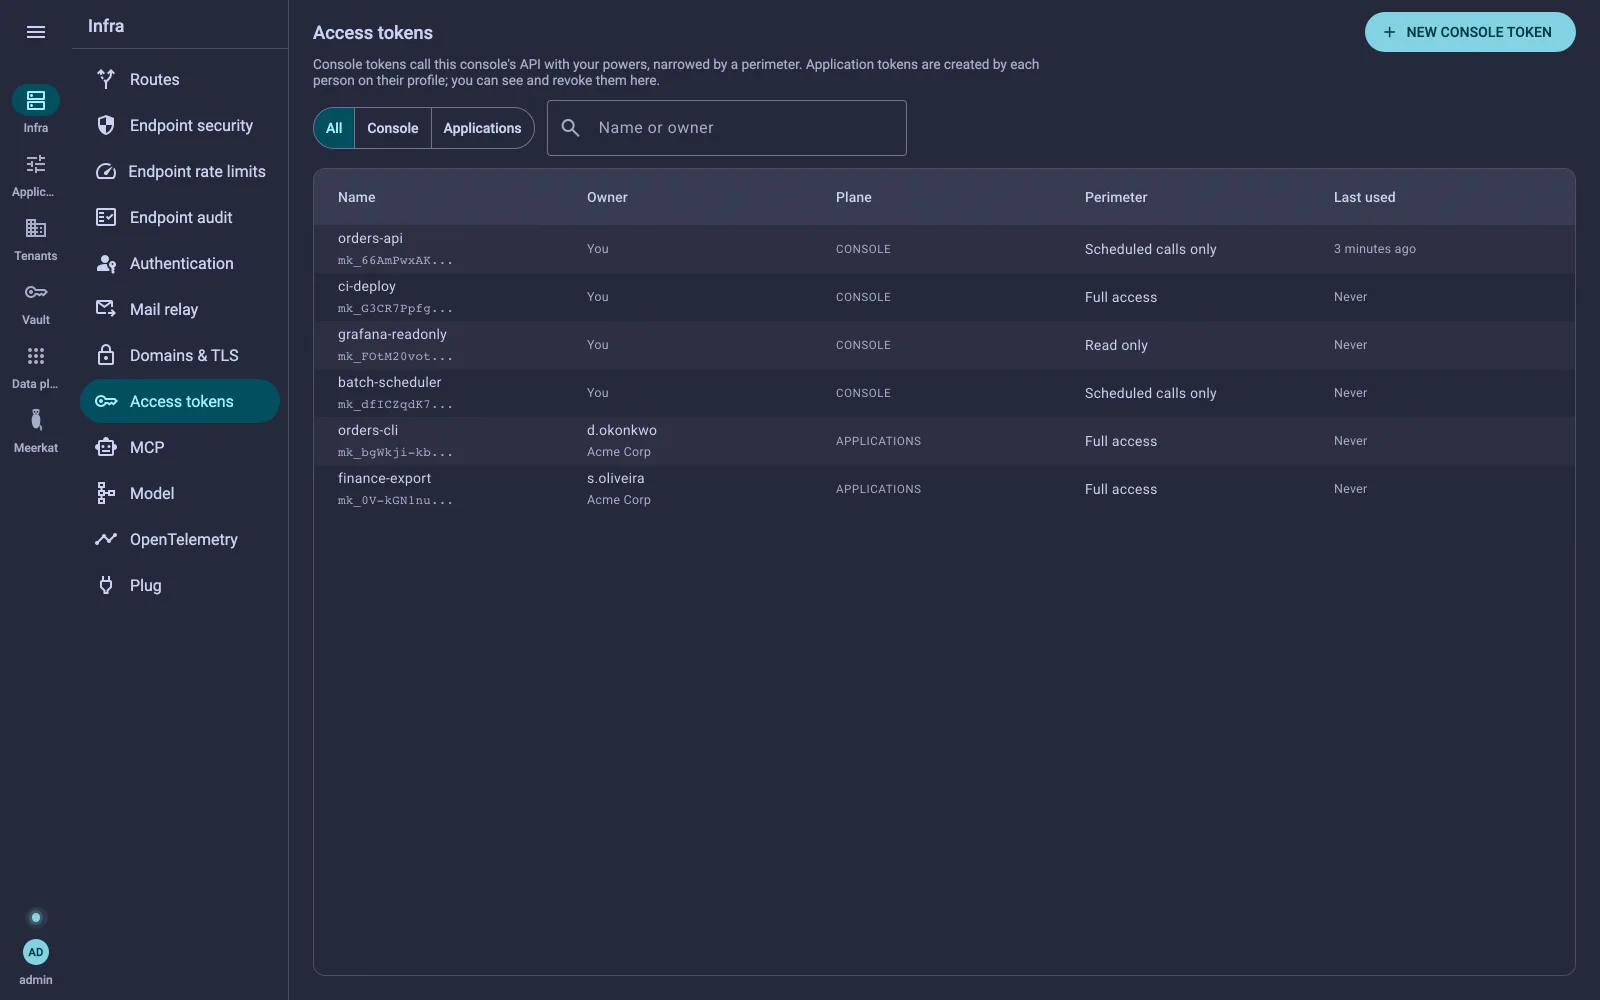Click the status indicator dot above the avatar
This screenshot has width=1600, height=1000.
(x=36, y=917)
